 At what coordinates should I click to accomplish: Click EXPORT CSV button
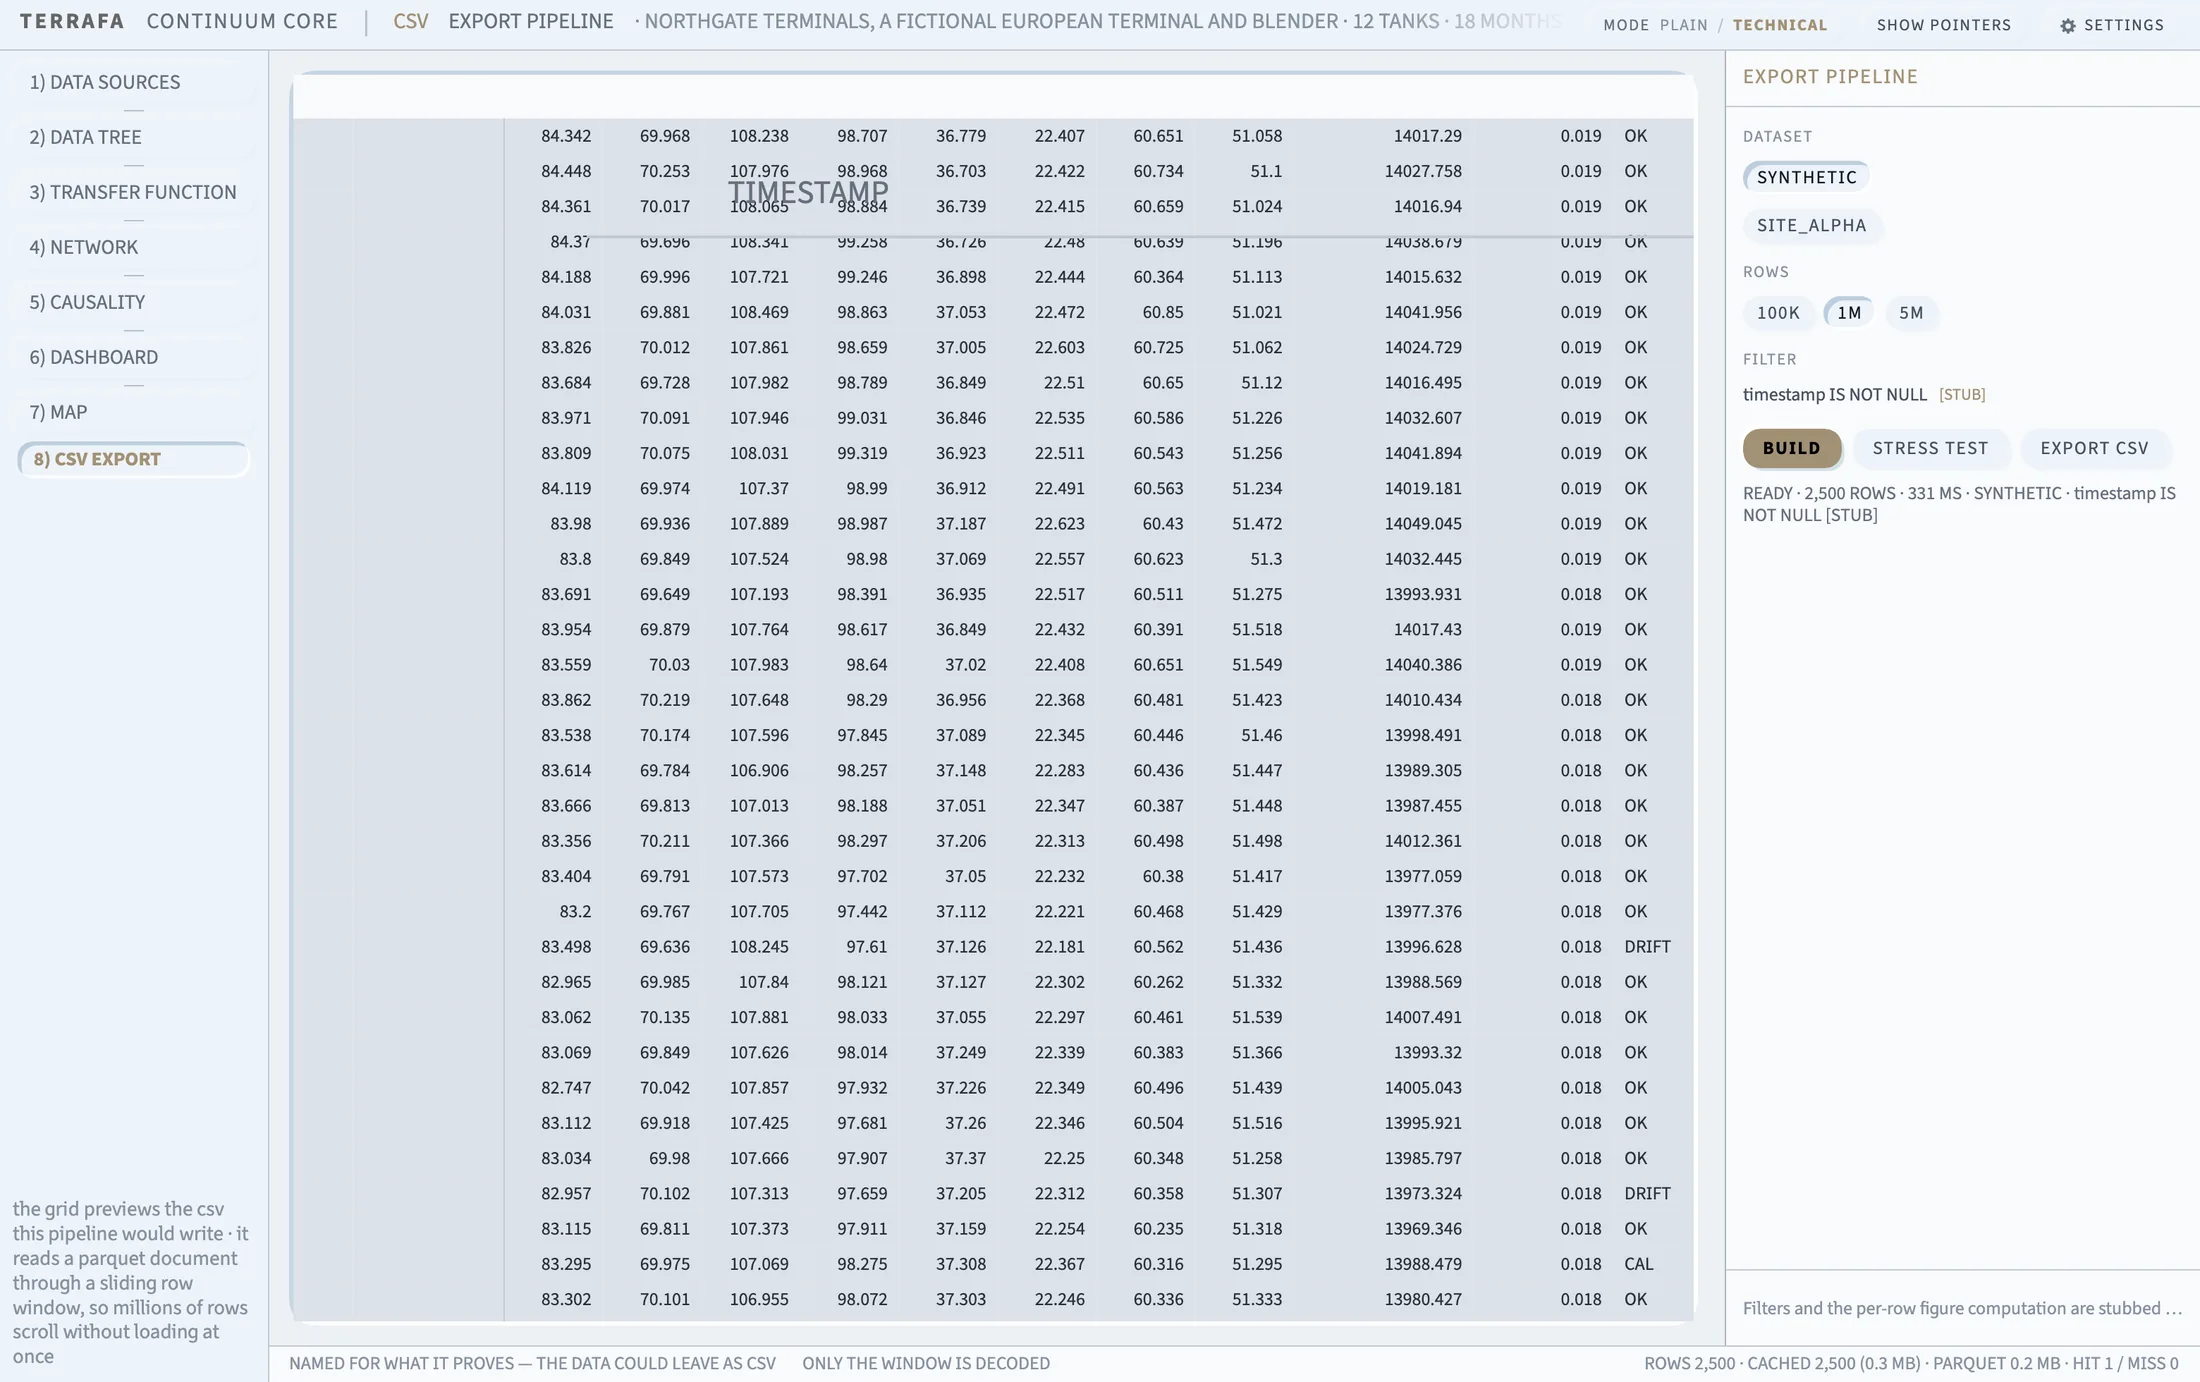coord(2094,448)
